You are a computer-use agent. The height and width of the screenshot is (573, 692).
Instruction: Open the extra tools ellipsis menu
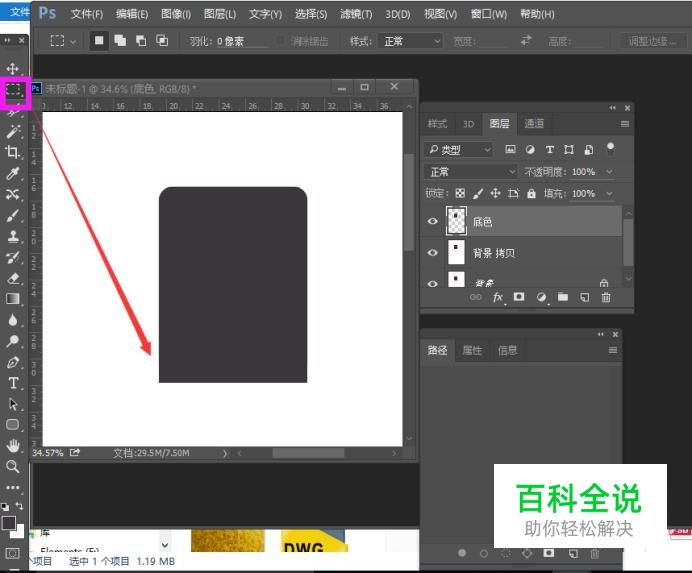(12, 487)
